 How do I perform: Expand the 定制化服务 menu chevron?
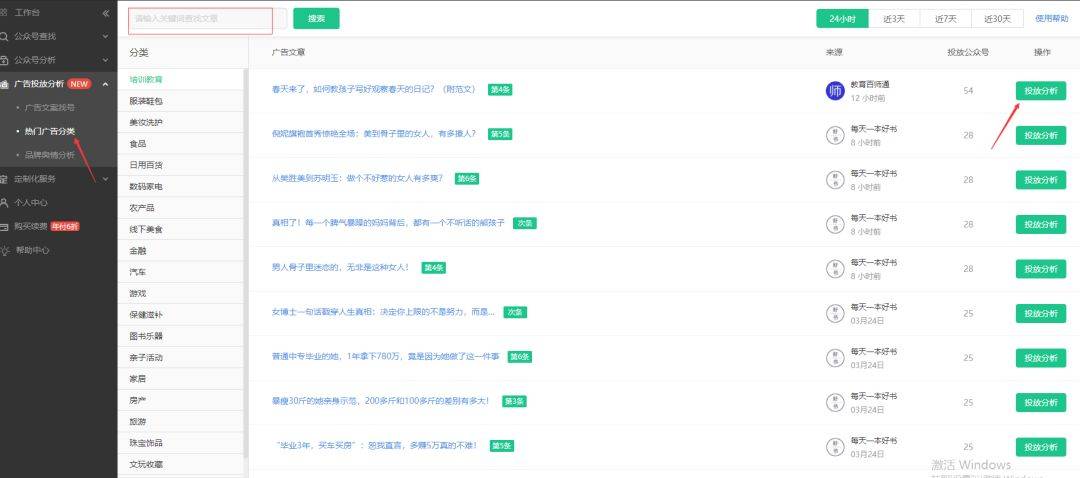105,179
